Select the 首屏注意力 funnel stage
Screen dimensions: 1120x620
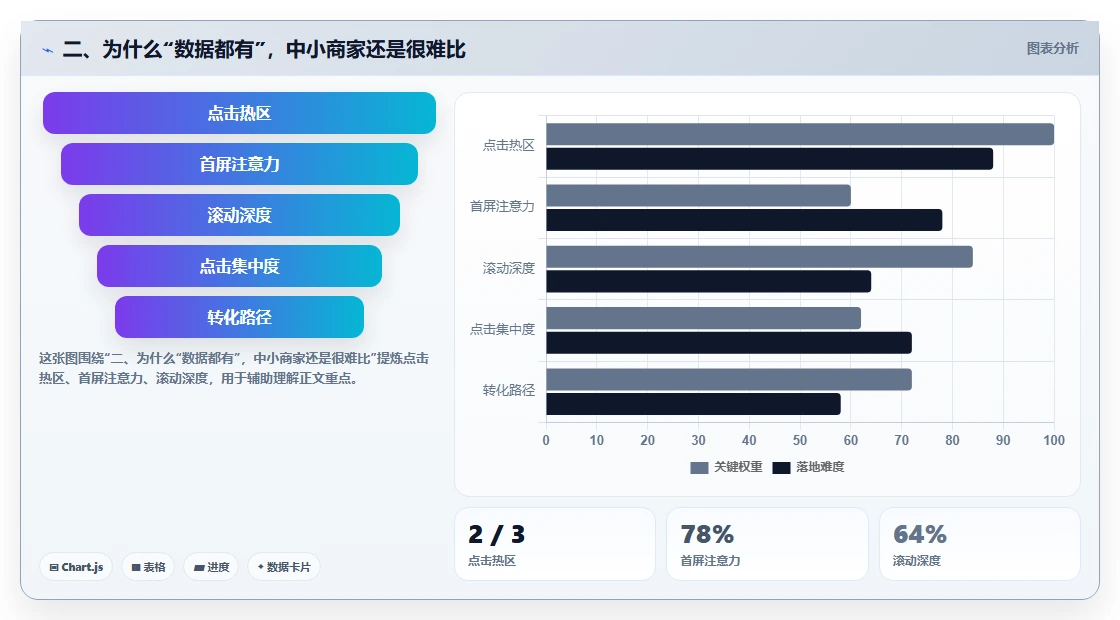pos(239,164)
